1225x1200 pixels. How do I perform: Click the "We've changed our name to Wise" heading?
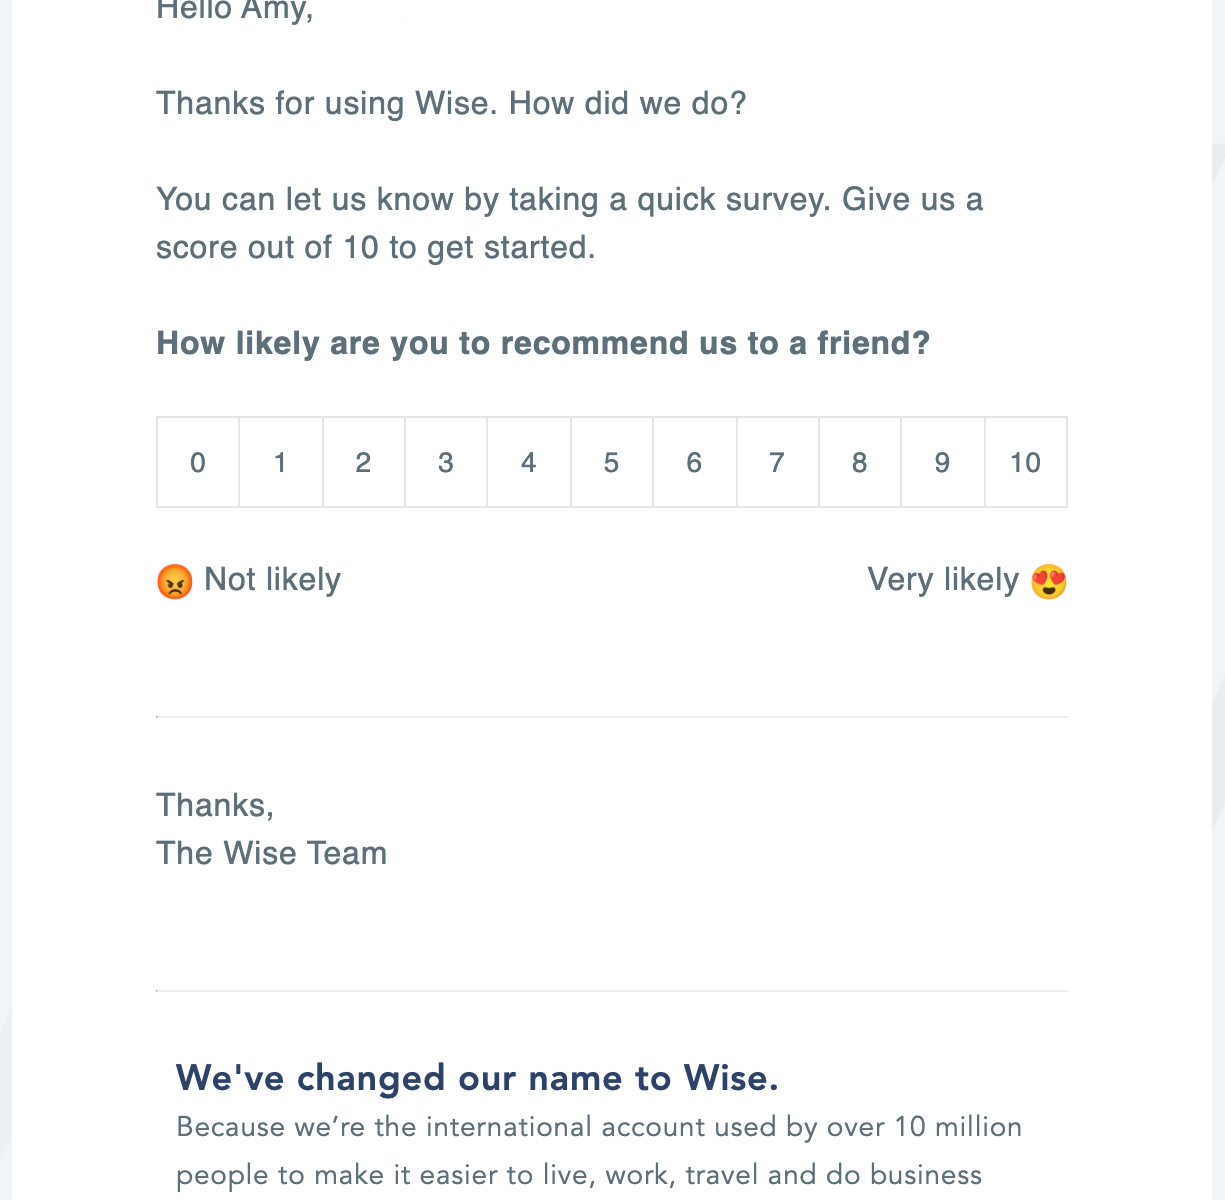(x=477, y=1078)
